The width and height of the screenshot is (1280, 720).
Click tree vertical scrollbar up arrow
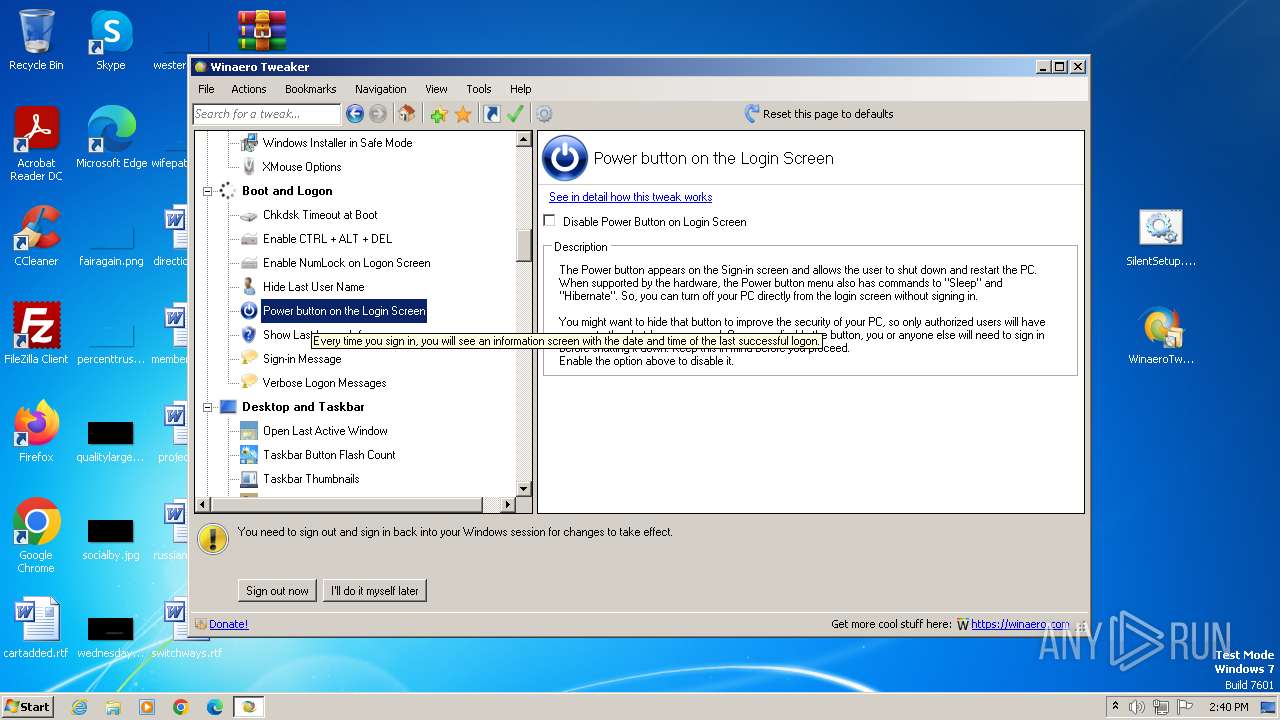coord(524,140)
